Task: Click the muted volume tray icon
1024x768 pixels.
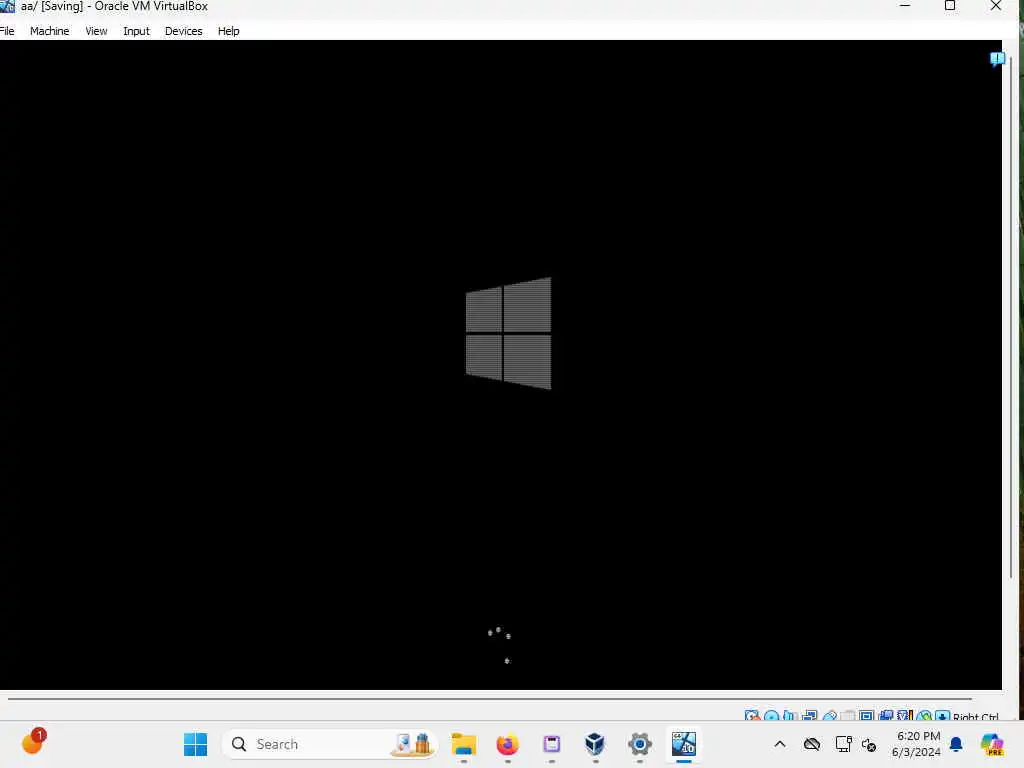Action: tap(869, 744)
